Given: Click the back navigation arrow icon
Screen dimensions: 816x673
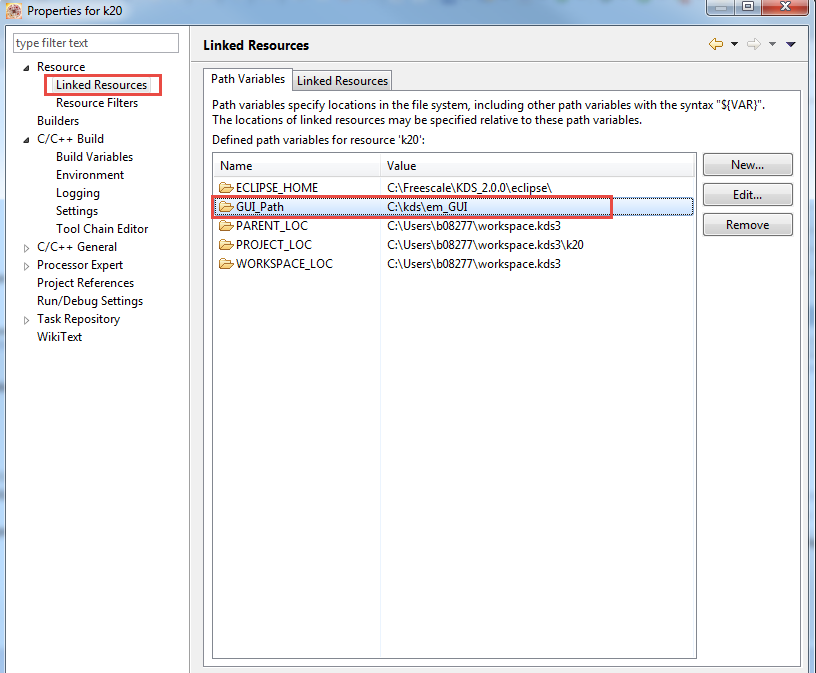Looking at the screenshot, I should [x=716, y=44].
